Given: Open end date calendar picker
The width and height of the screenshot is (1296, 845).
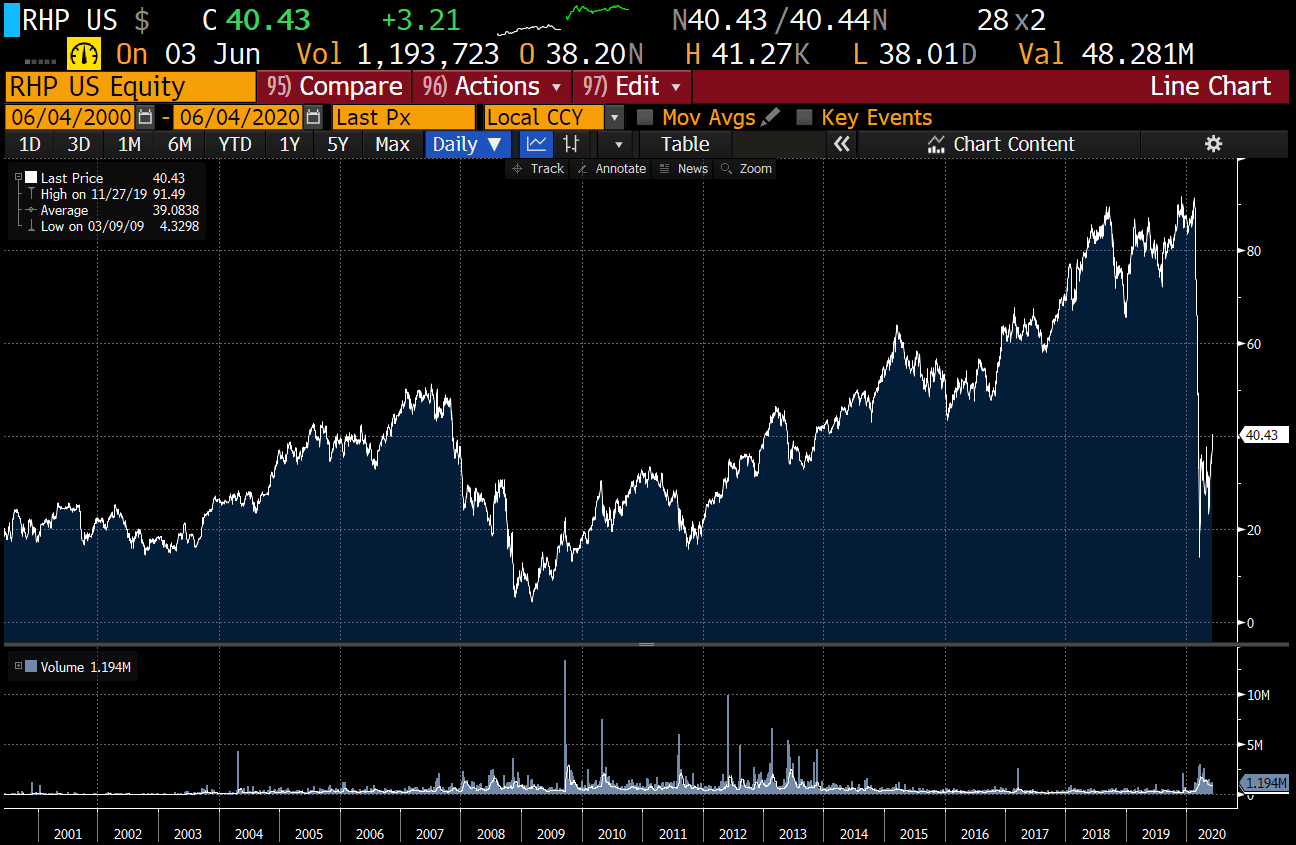Looking at the screenshot, I should (x=313, y=117).
